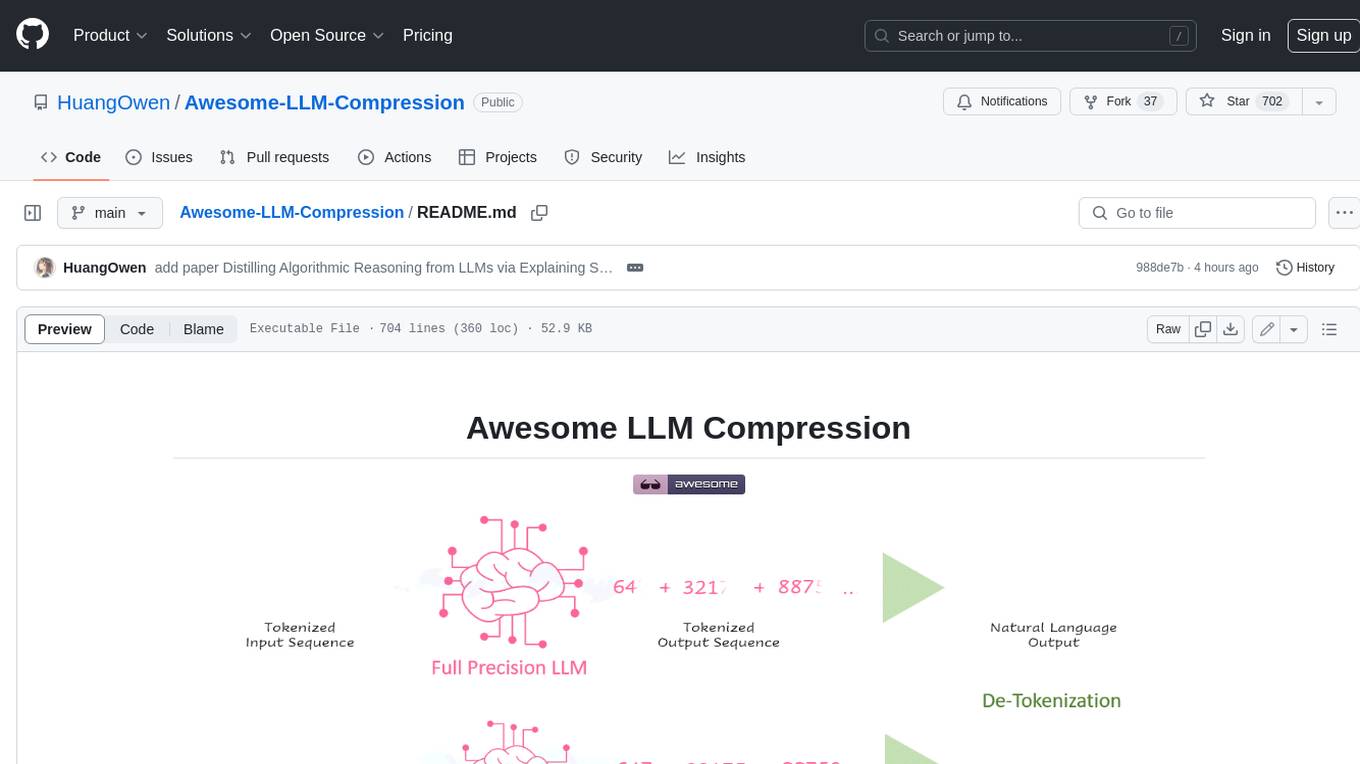
Task: Switch to the Pull requests tab
Action: (274, 157)
